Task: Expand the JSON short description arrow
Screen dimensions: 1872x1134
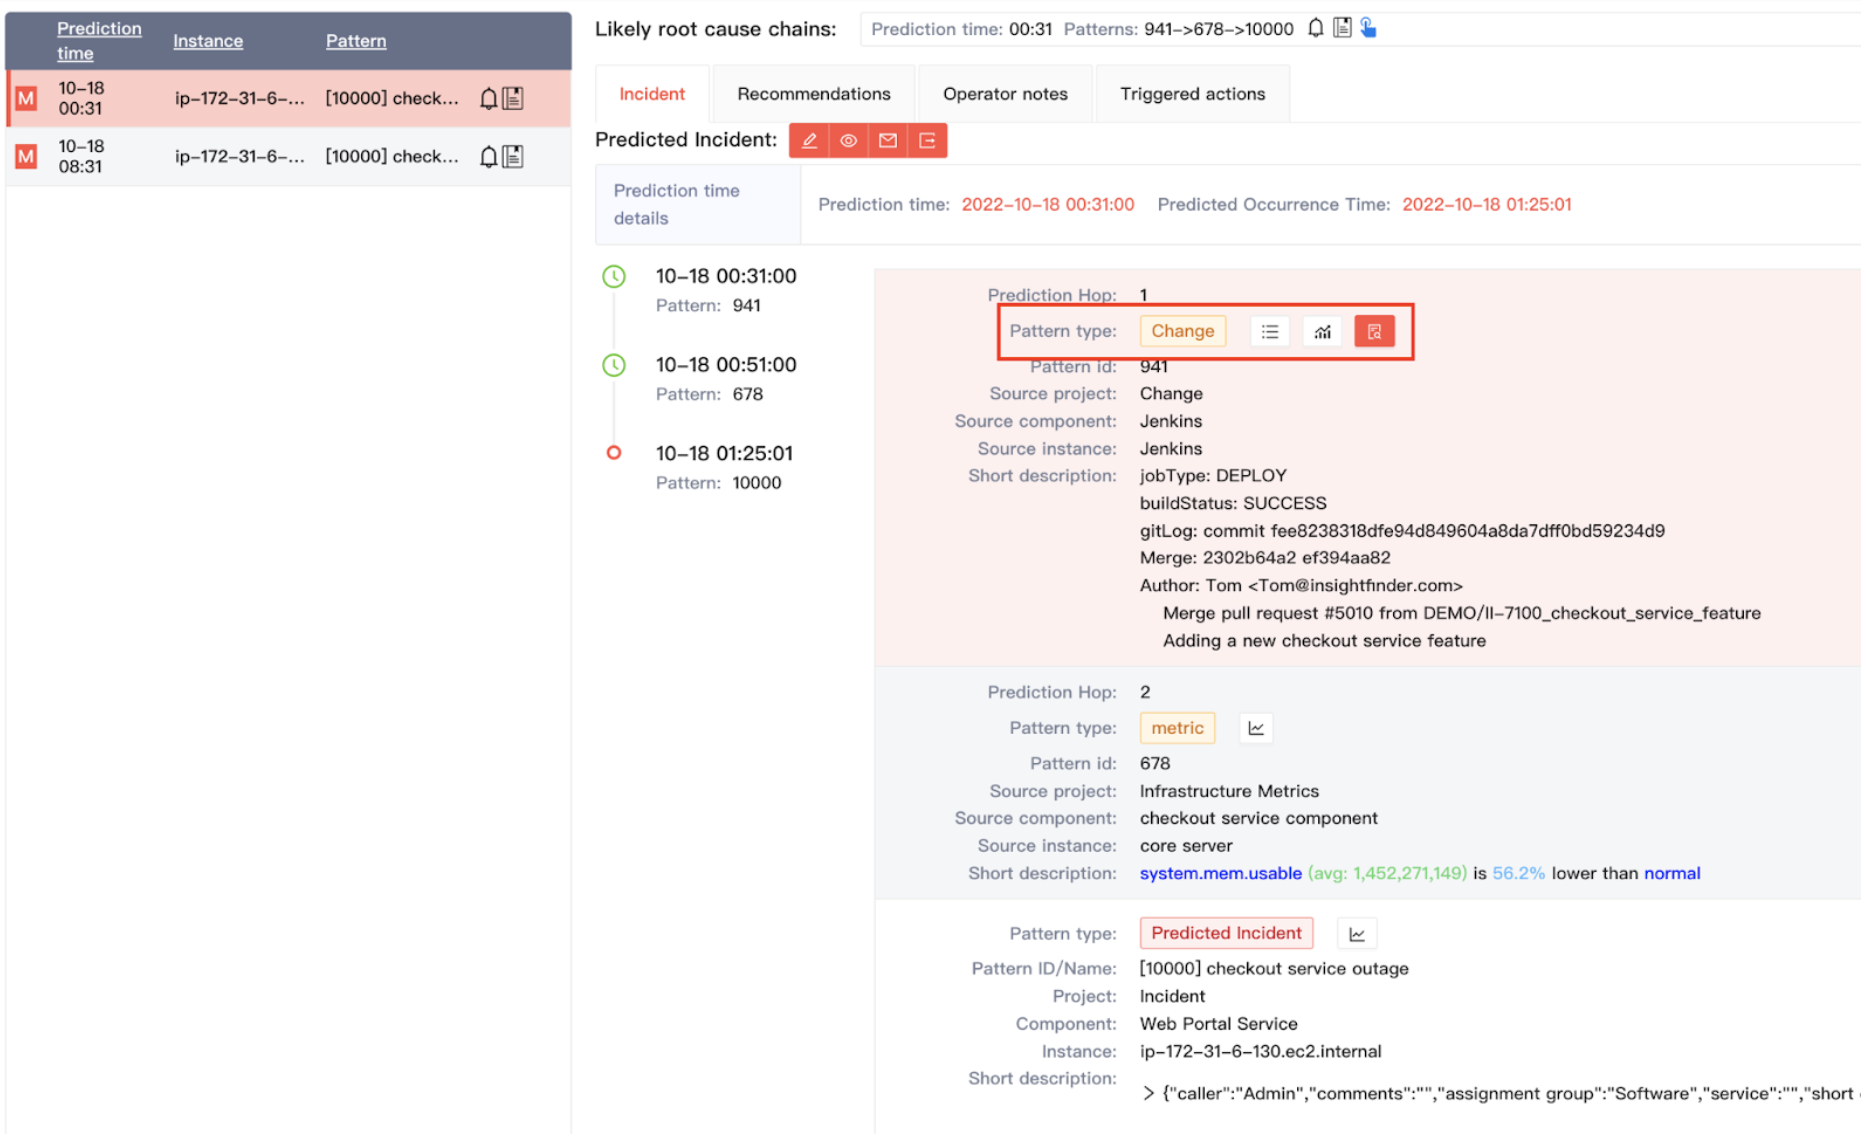Action: pos(1149,1094)
